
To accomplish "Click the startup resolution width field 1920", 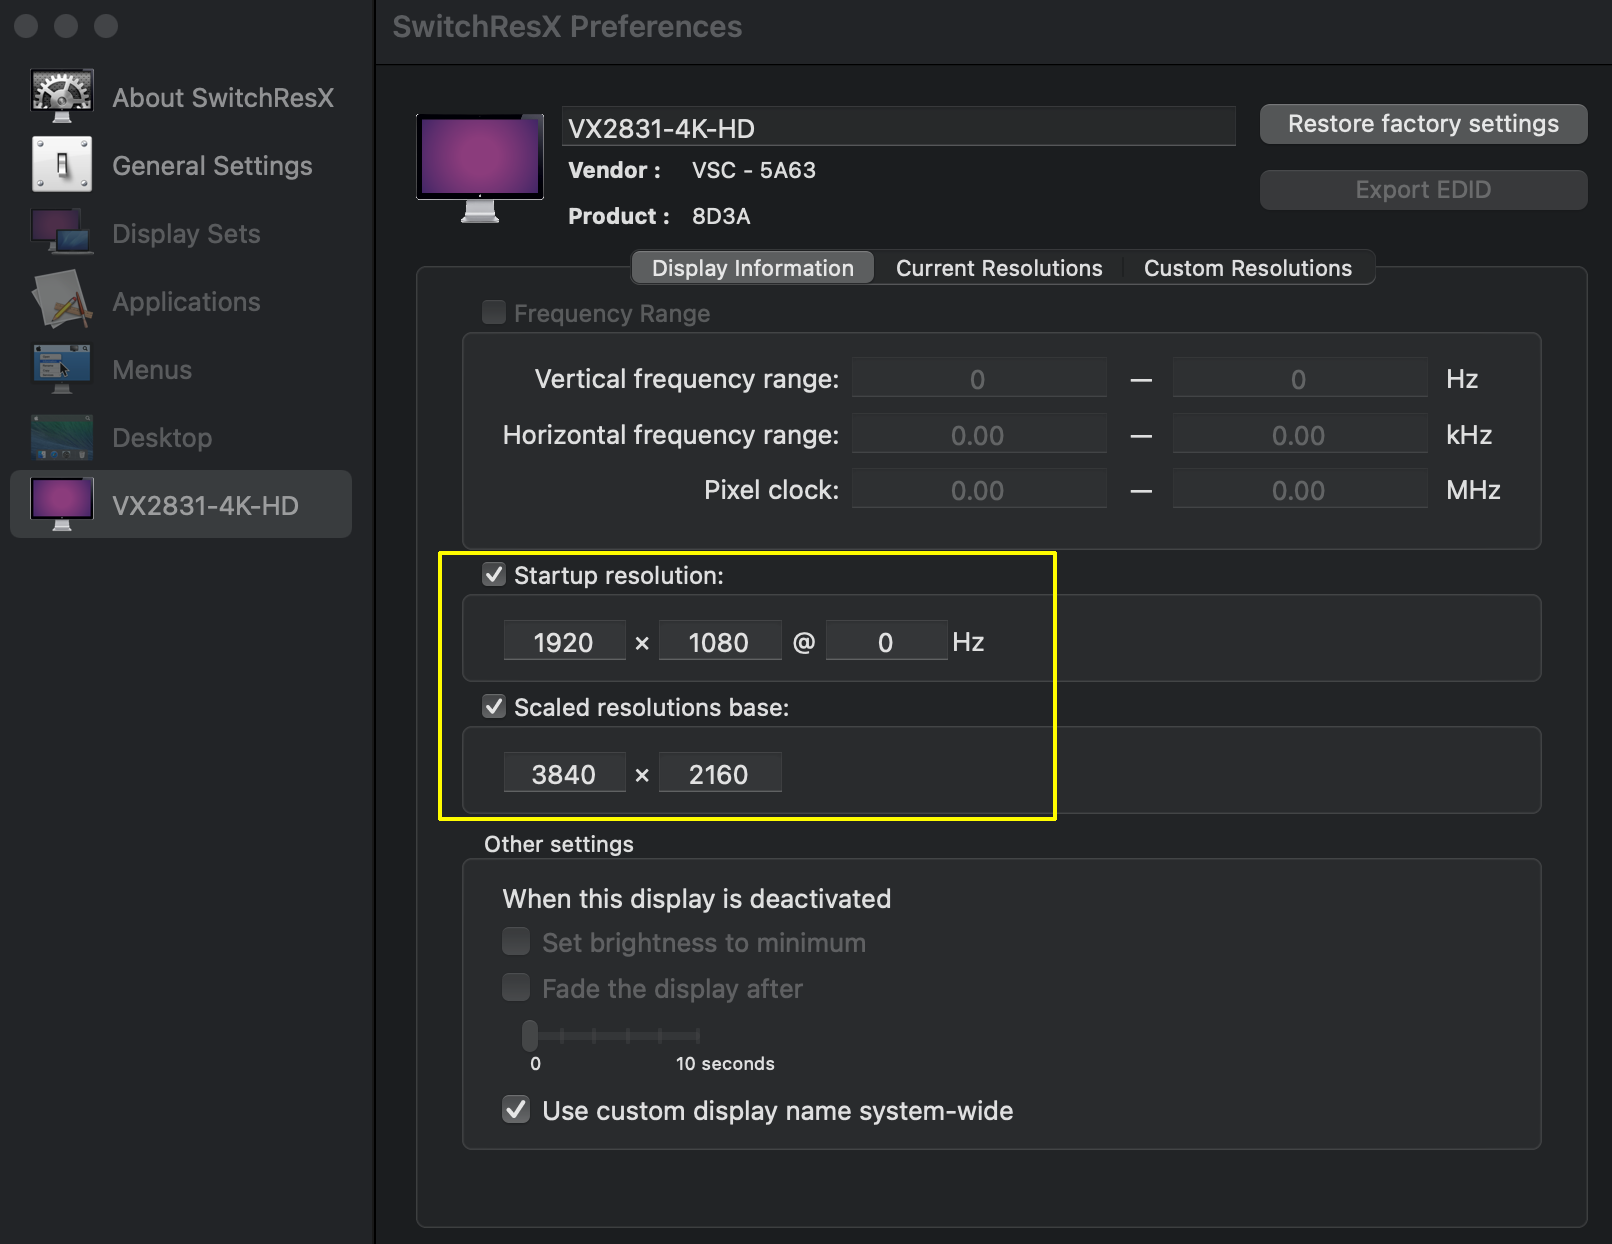I will pos(564,642).
